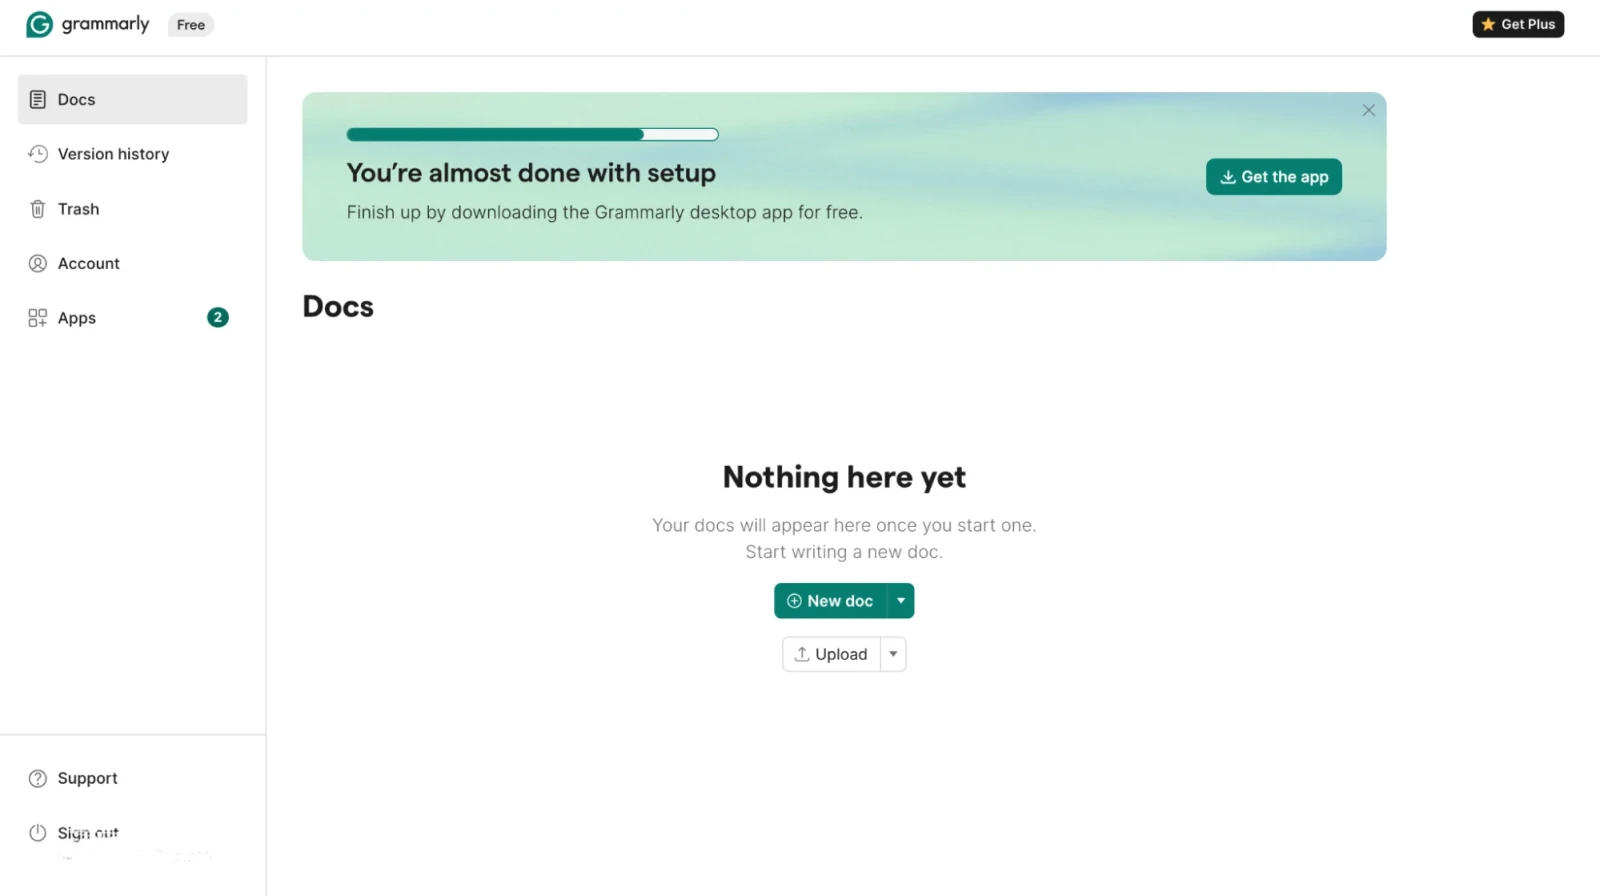This screenshot has height=896, width=1600.
Task: Click the grammarly wordmark text
Action: pyautogui.click(x=105, y=24)
